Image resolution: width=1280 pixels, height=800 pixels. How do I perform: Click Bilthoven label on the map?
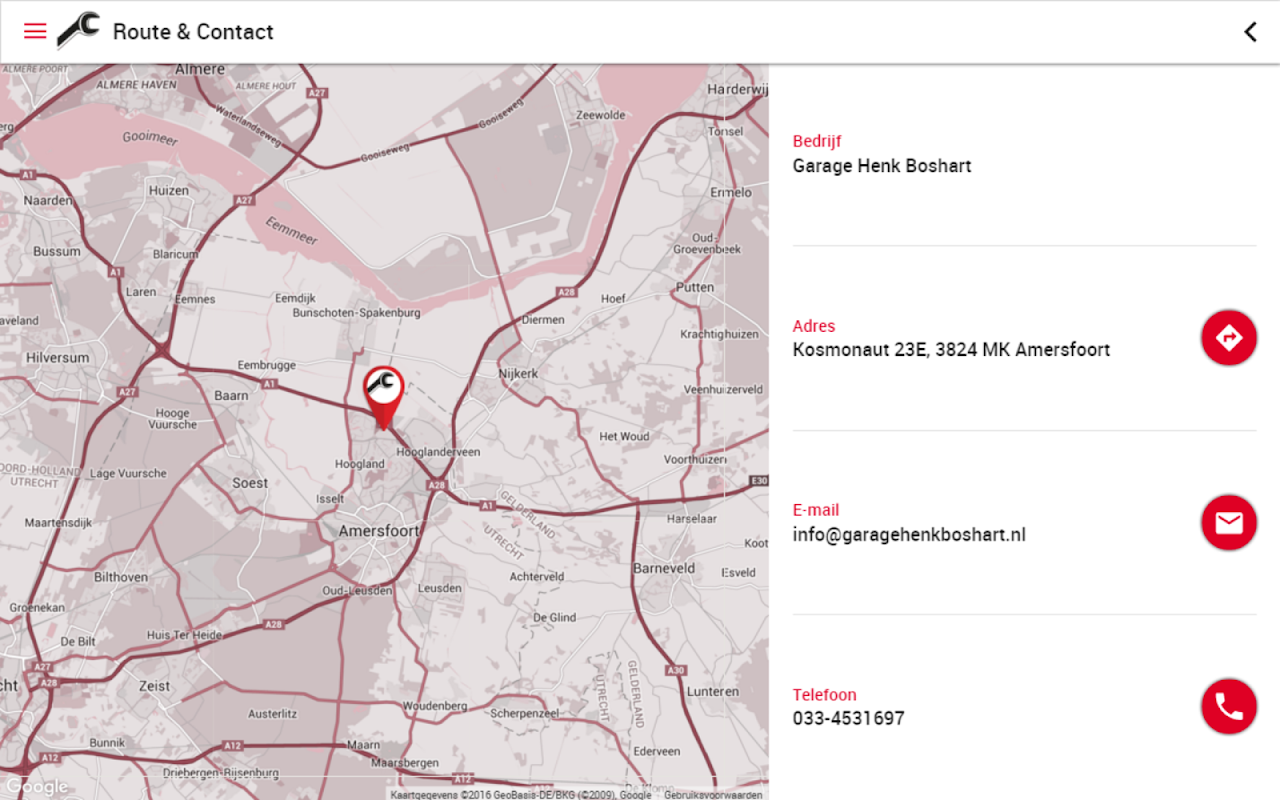[x=121, y=577]
